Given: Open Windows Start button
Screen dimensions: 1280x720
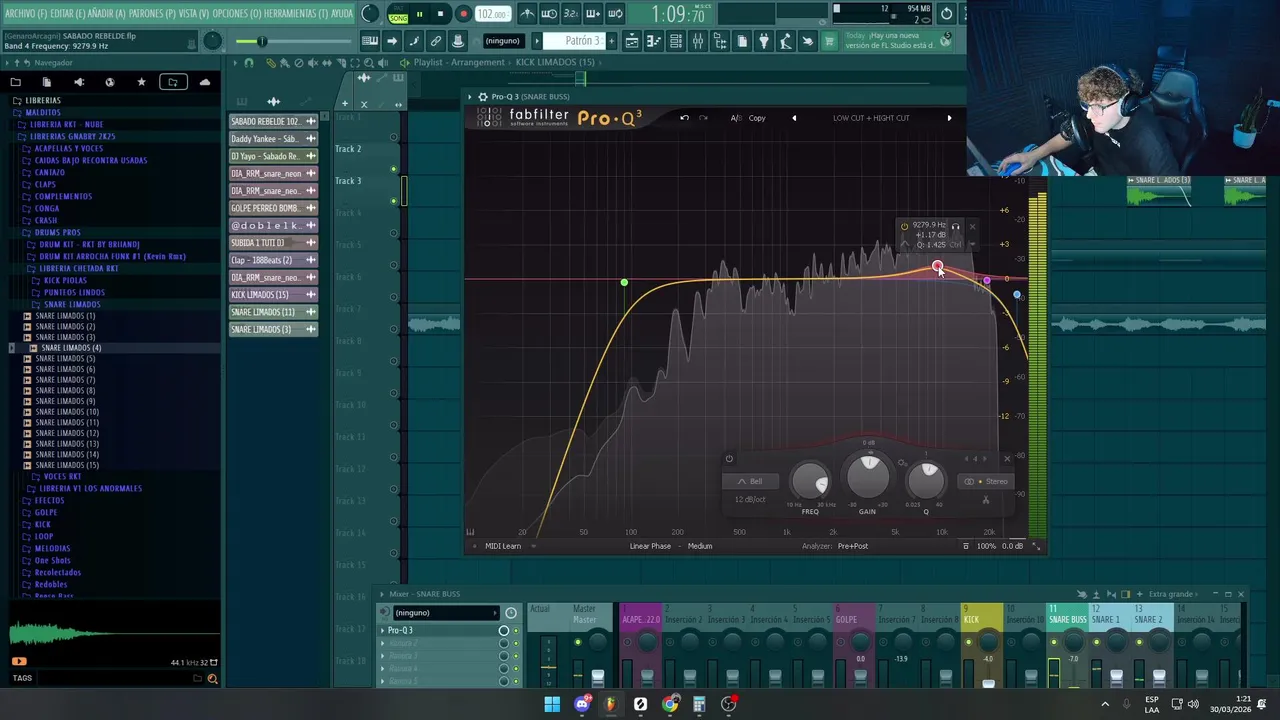Looking at the screenshot, I should click(552, 704).
